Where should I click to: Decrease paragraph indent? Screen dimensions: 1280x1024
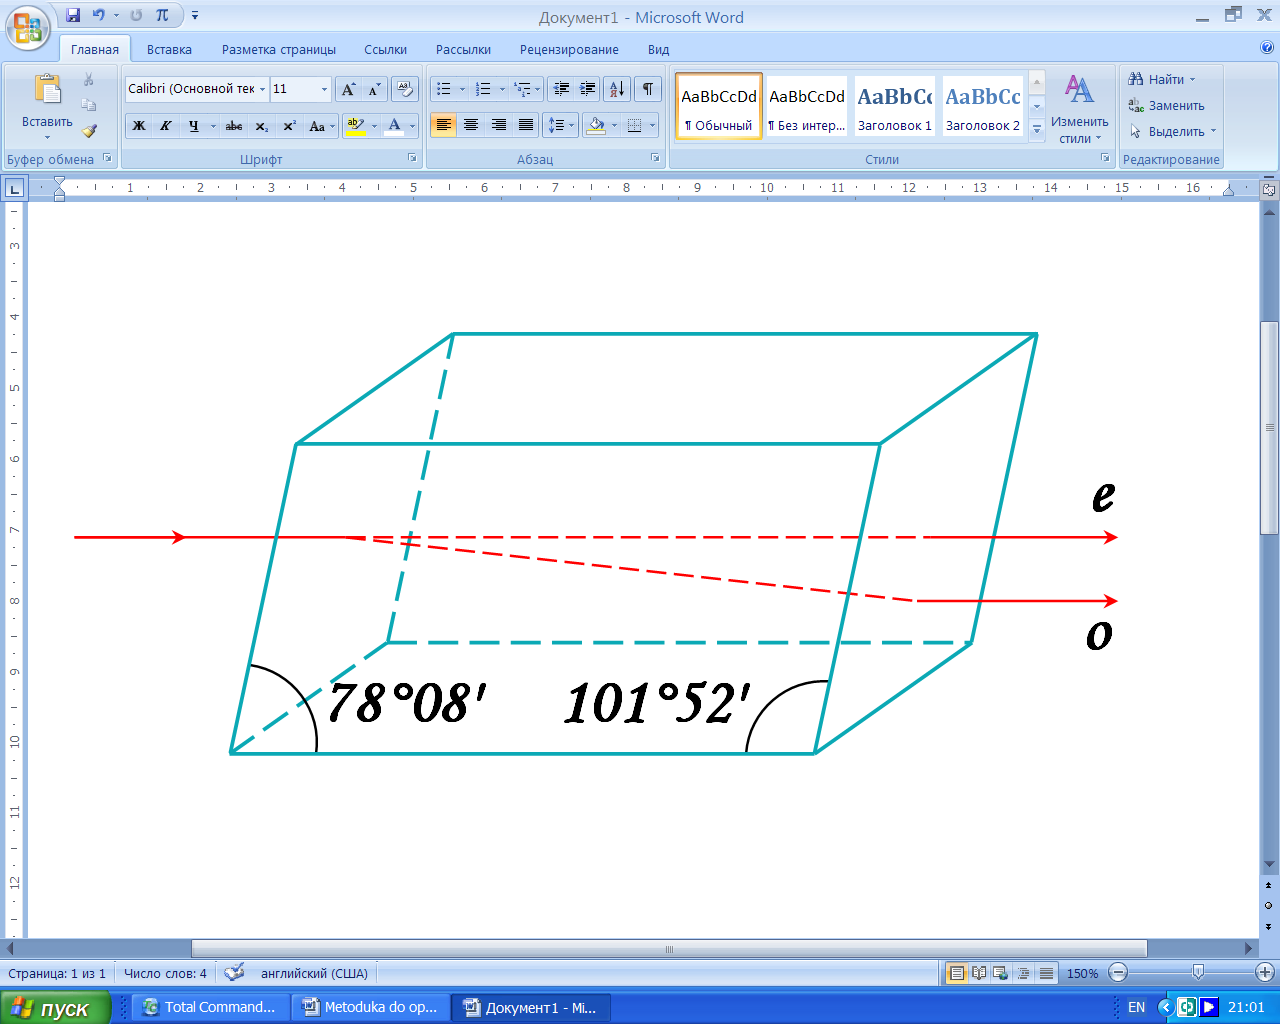[561, 89]
